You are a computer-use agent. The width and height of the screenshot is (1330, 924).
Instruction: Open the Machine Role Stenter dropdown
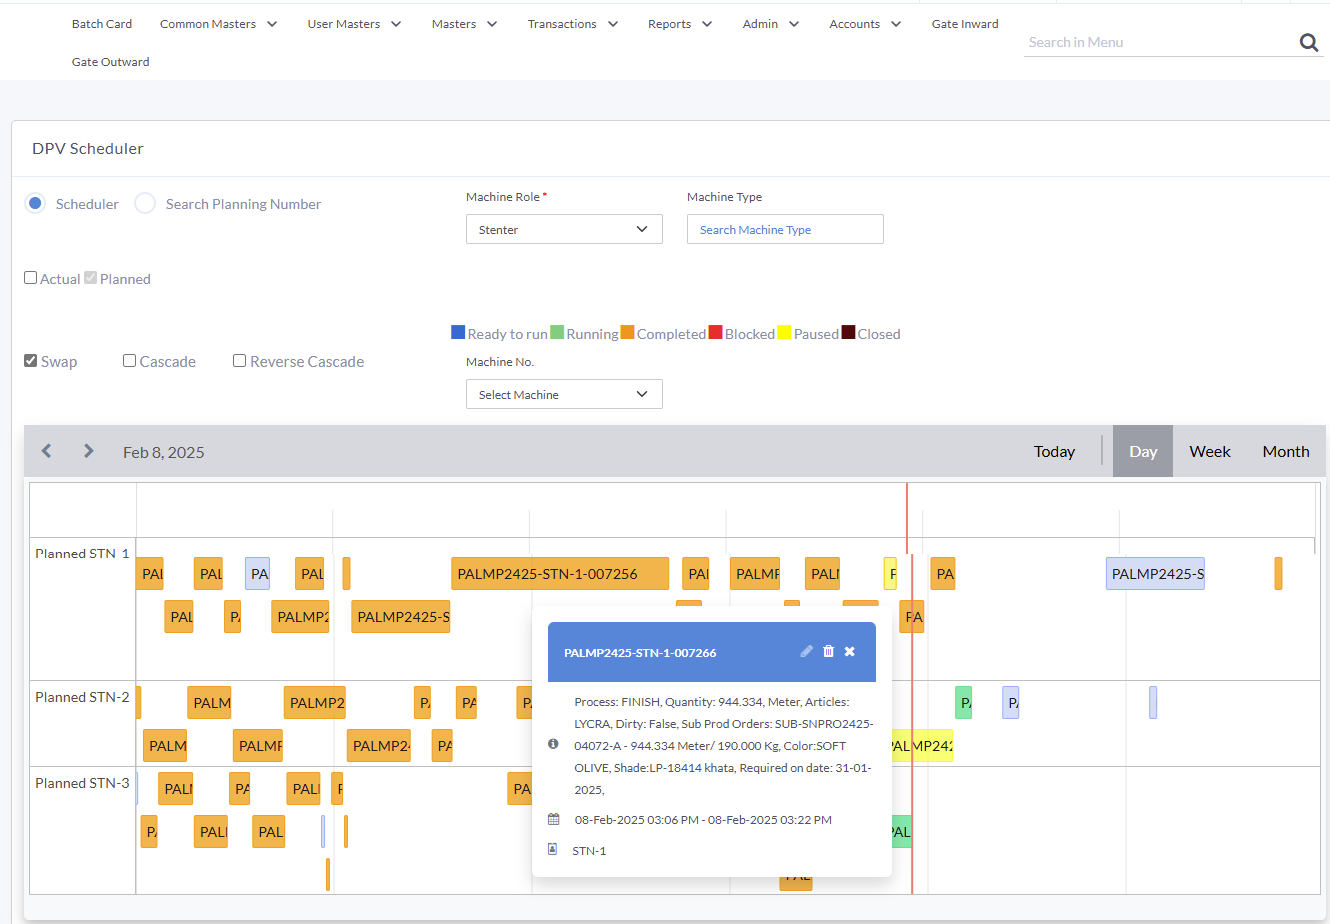564,229
